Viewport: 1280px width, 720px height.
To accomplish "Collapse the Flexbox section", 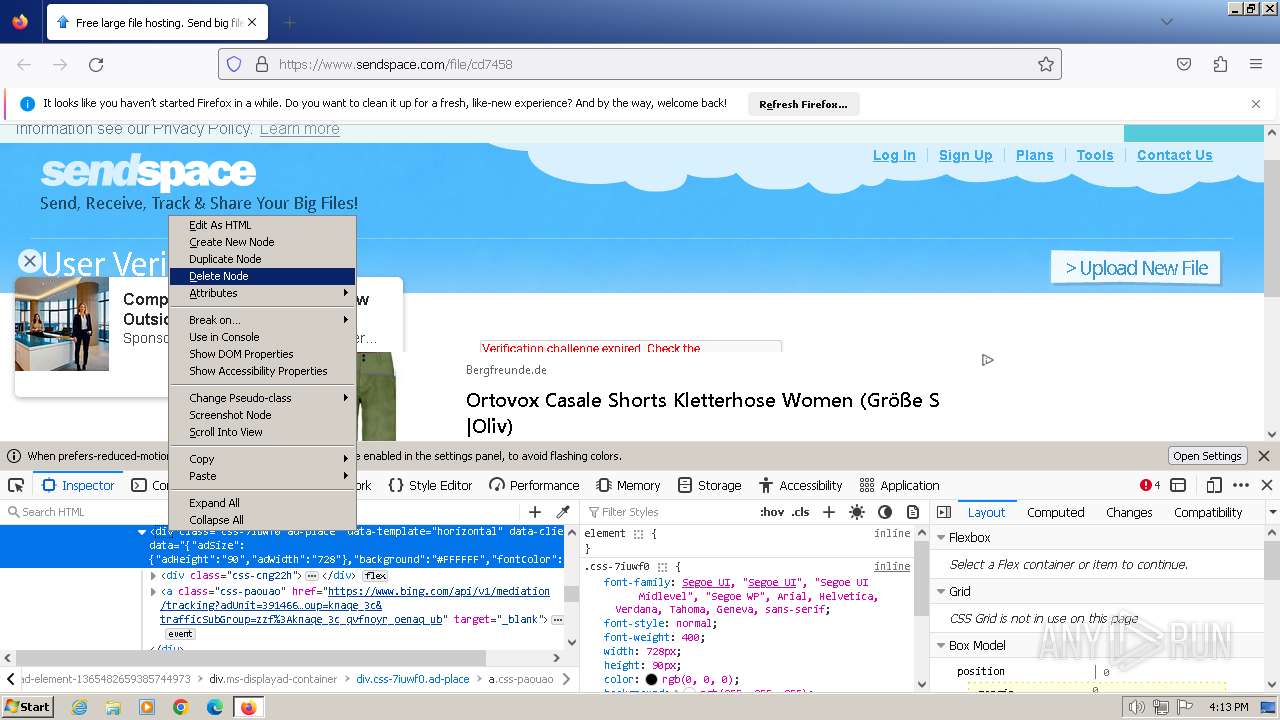I will pos(940,537).
